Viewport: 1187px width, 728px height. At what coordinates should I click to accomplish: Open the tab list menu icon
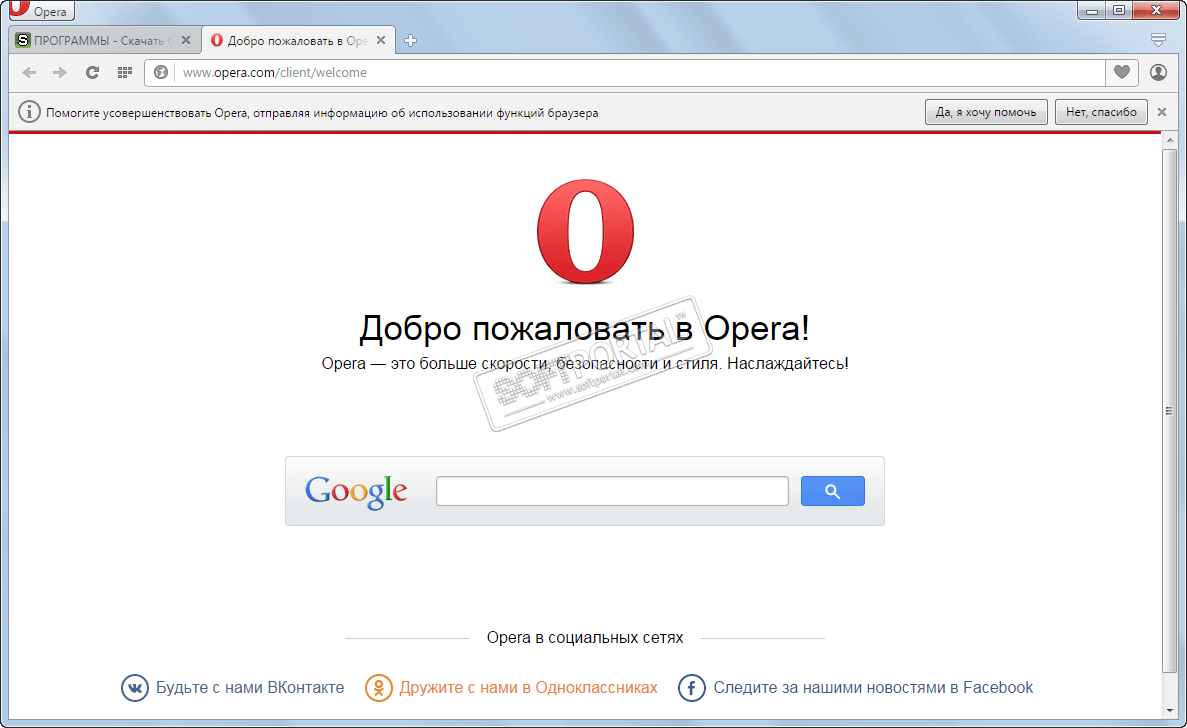pos(1157,39)
